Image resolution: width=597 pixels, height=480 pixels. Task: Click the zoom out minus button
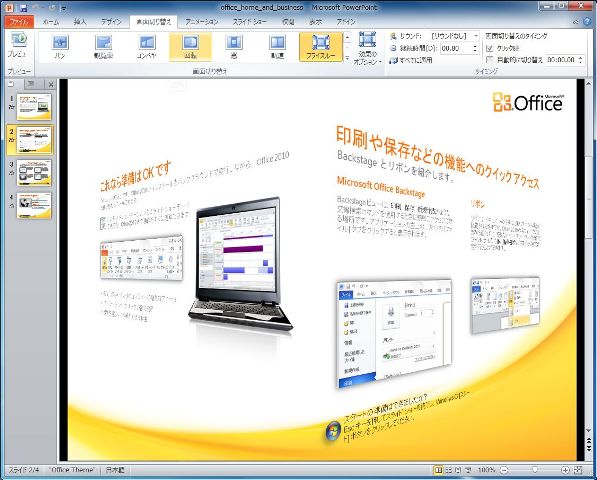pos(503,470)
